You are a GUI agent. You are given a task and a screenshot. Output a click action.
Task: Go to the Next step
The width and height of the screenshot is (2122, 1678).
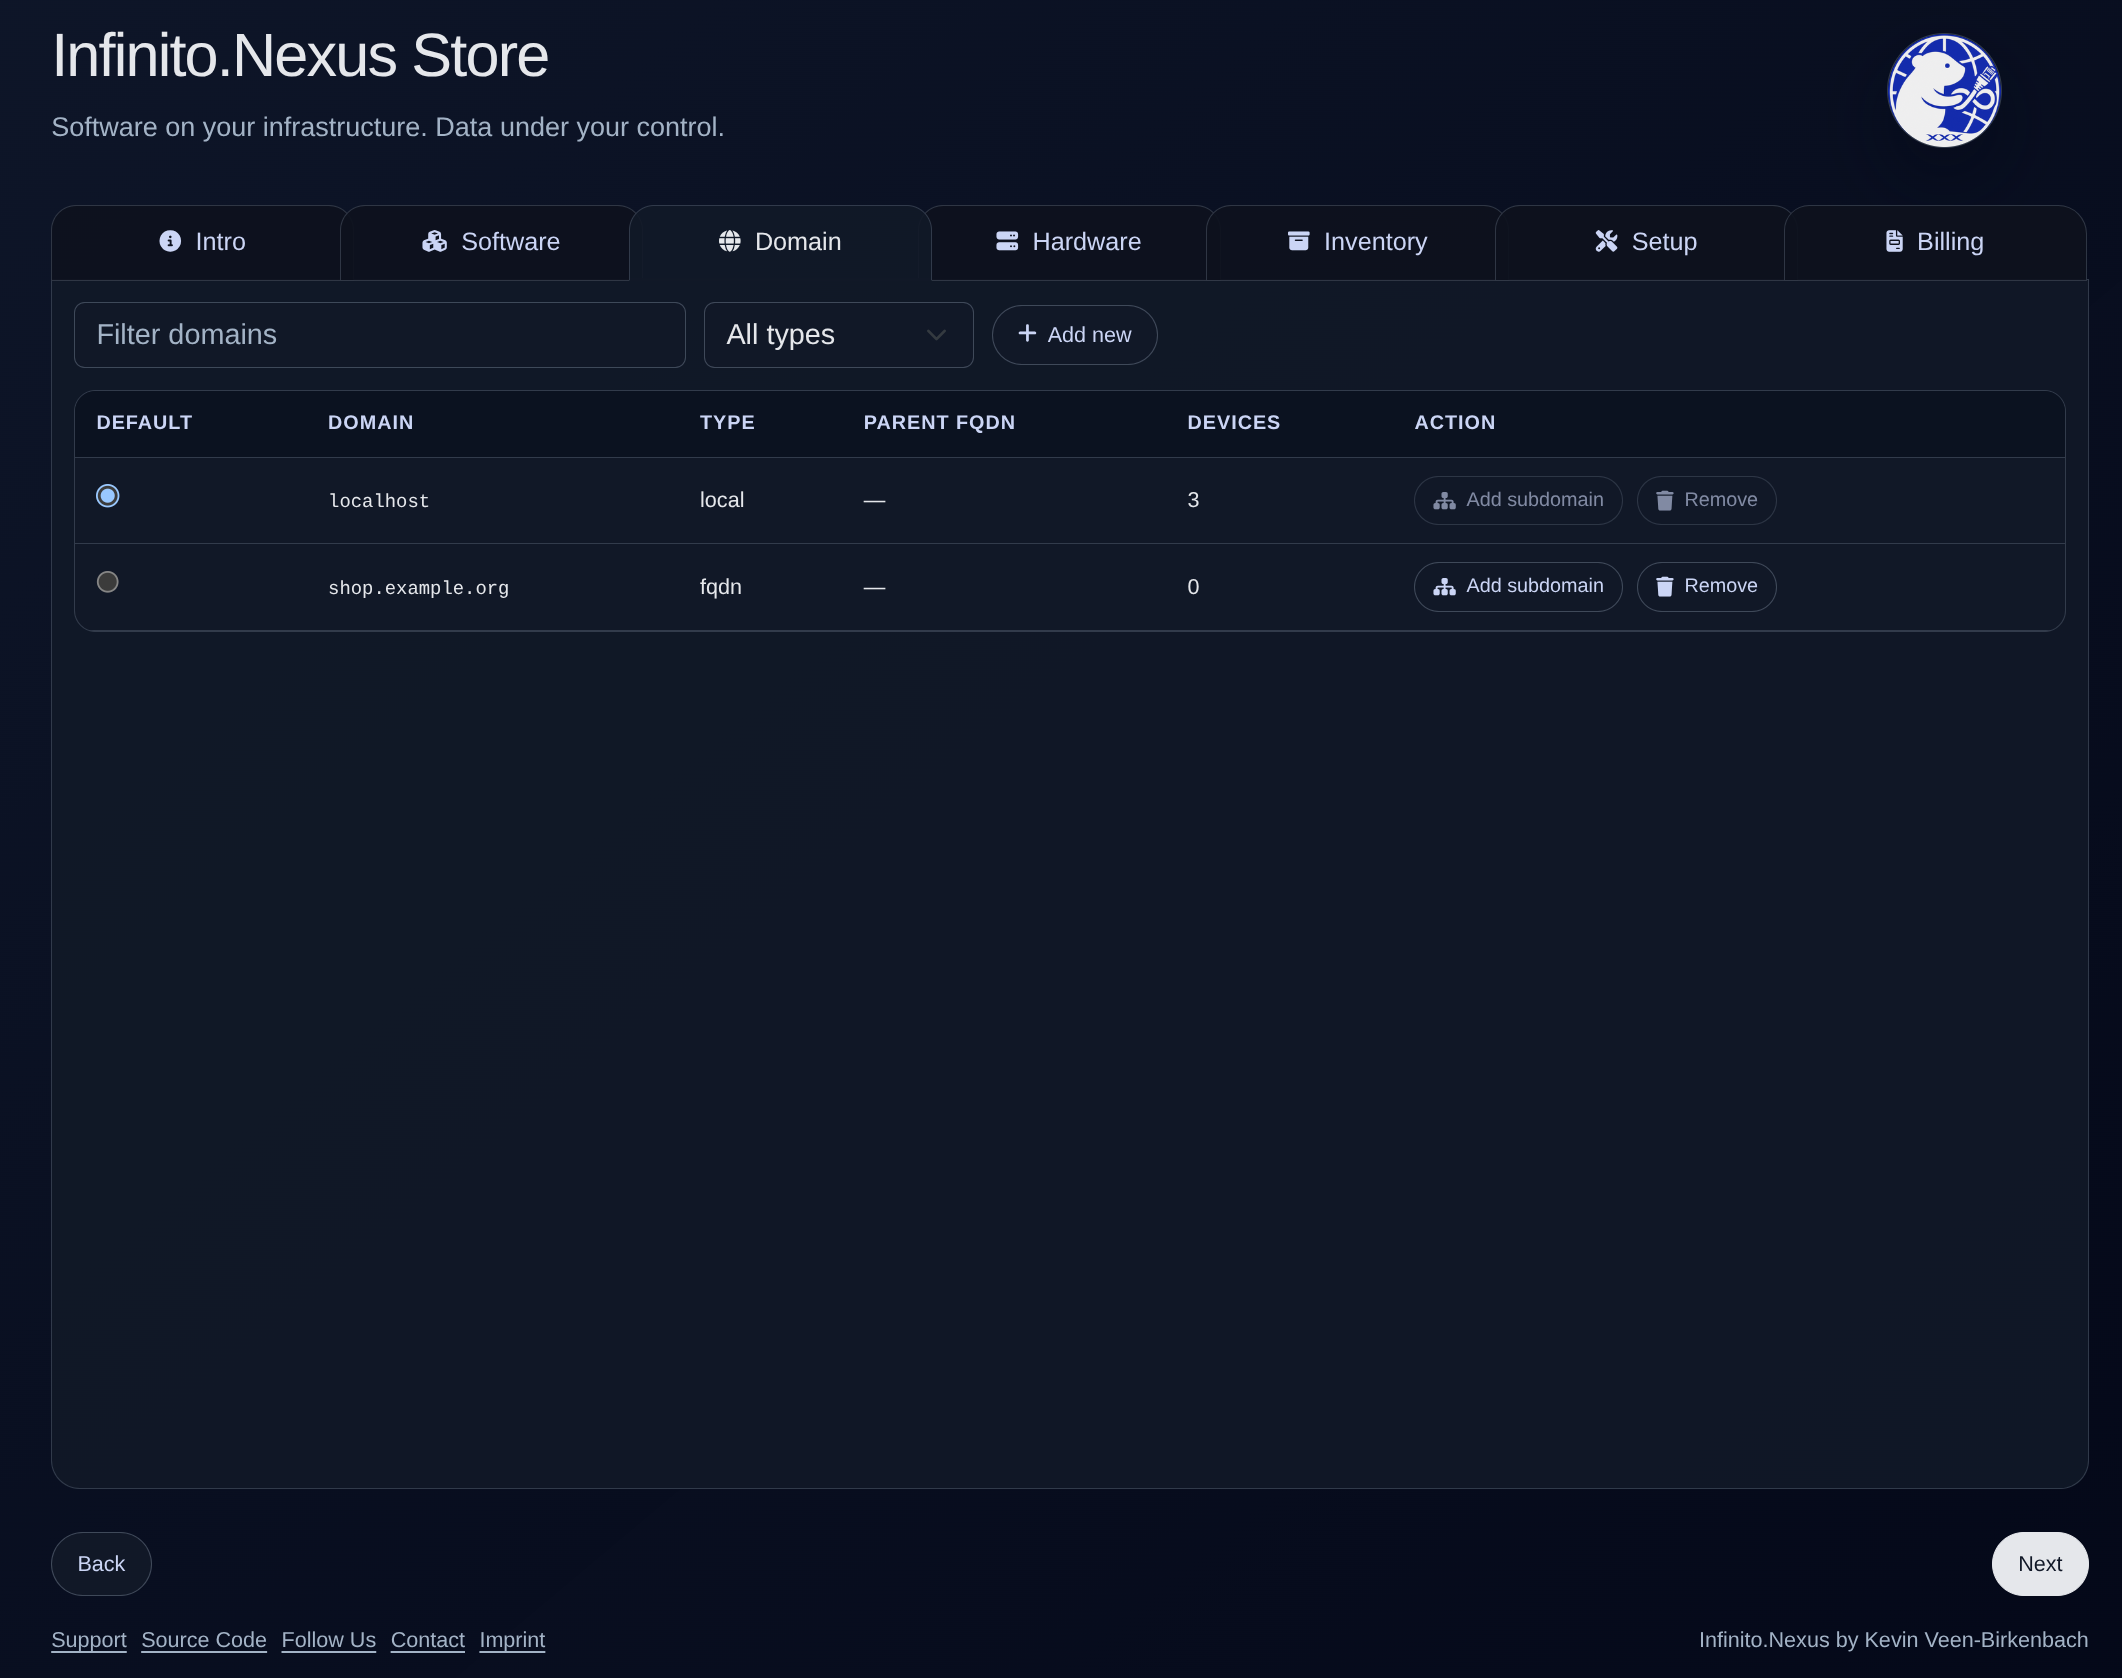[x=2039, y=1564]
